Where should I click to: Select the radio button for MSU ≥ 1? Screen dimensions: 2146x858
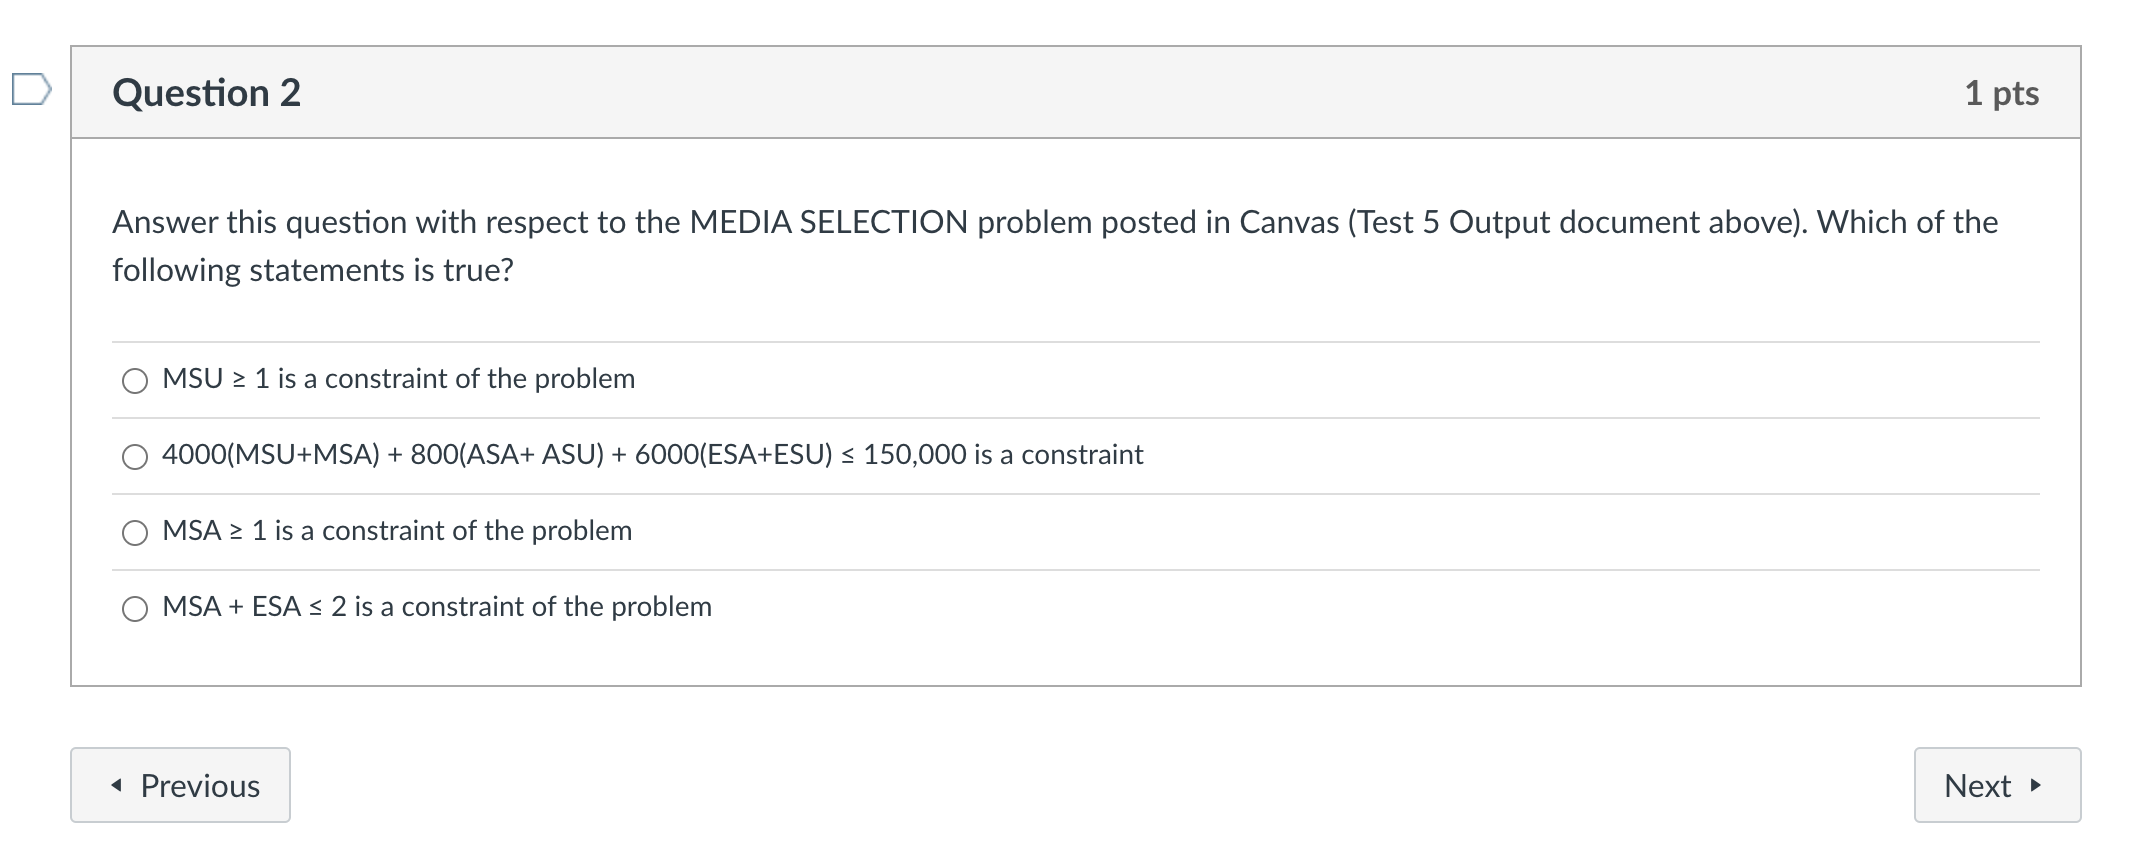(135, 380)
